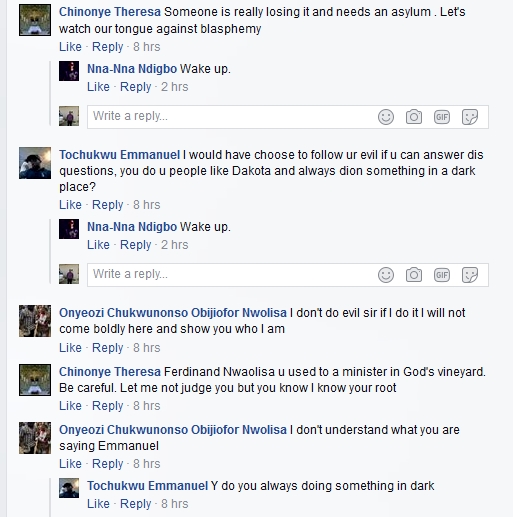Screen dimensions: 513x517
Task: Click GIF icon in second reply box
Action: (x=442, y=275)
